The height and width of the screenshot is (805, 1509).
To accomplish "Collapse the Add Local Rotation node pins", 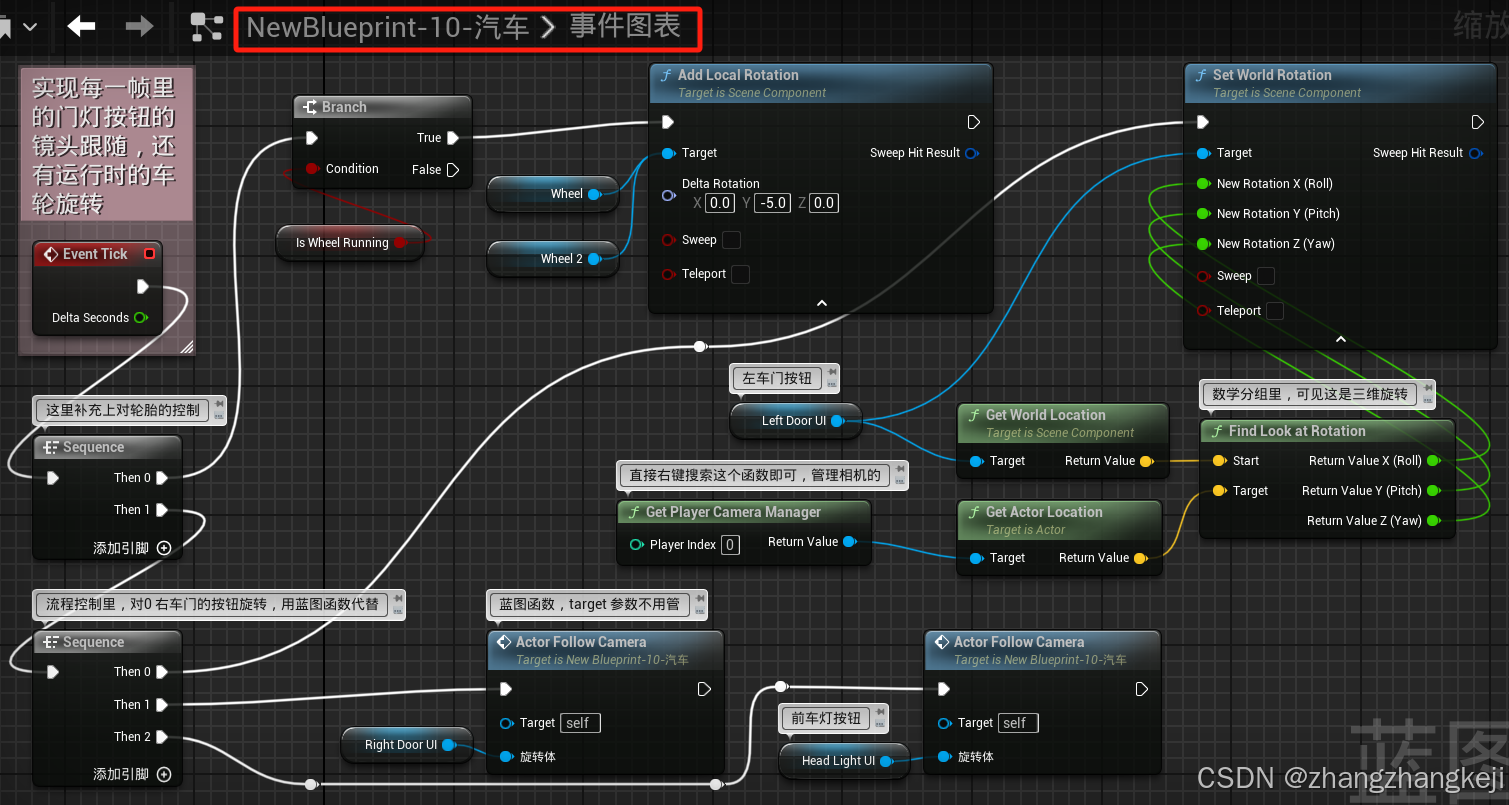I will point(822,302).
